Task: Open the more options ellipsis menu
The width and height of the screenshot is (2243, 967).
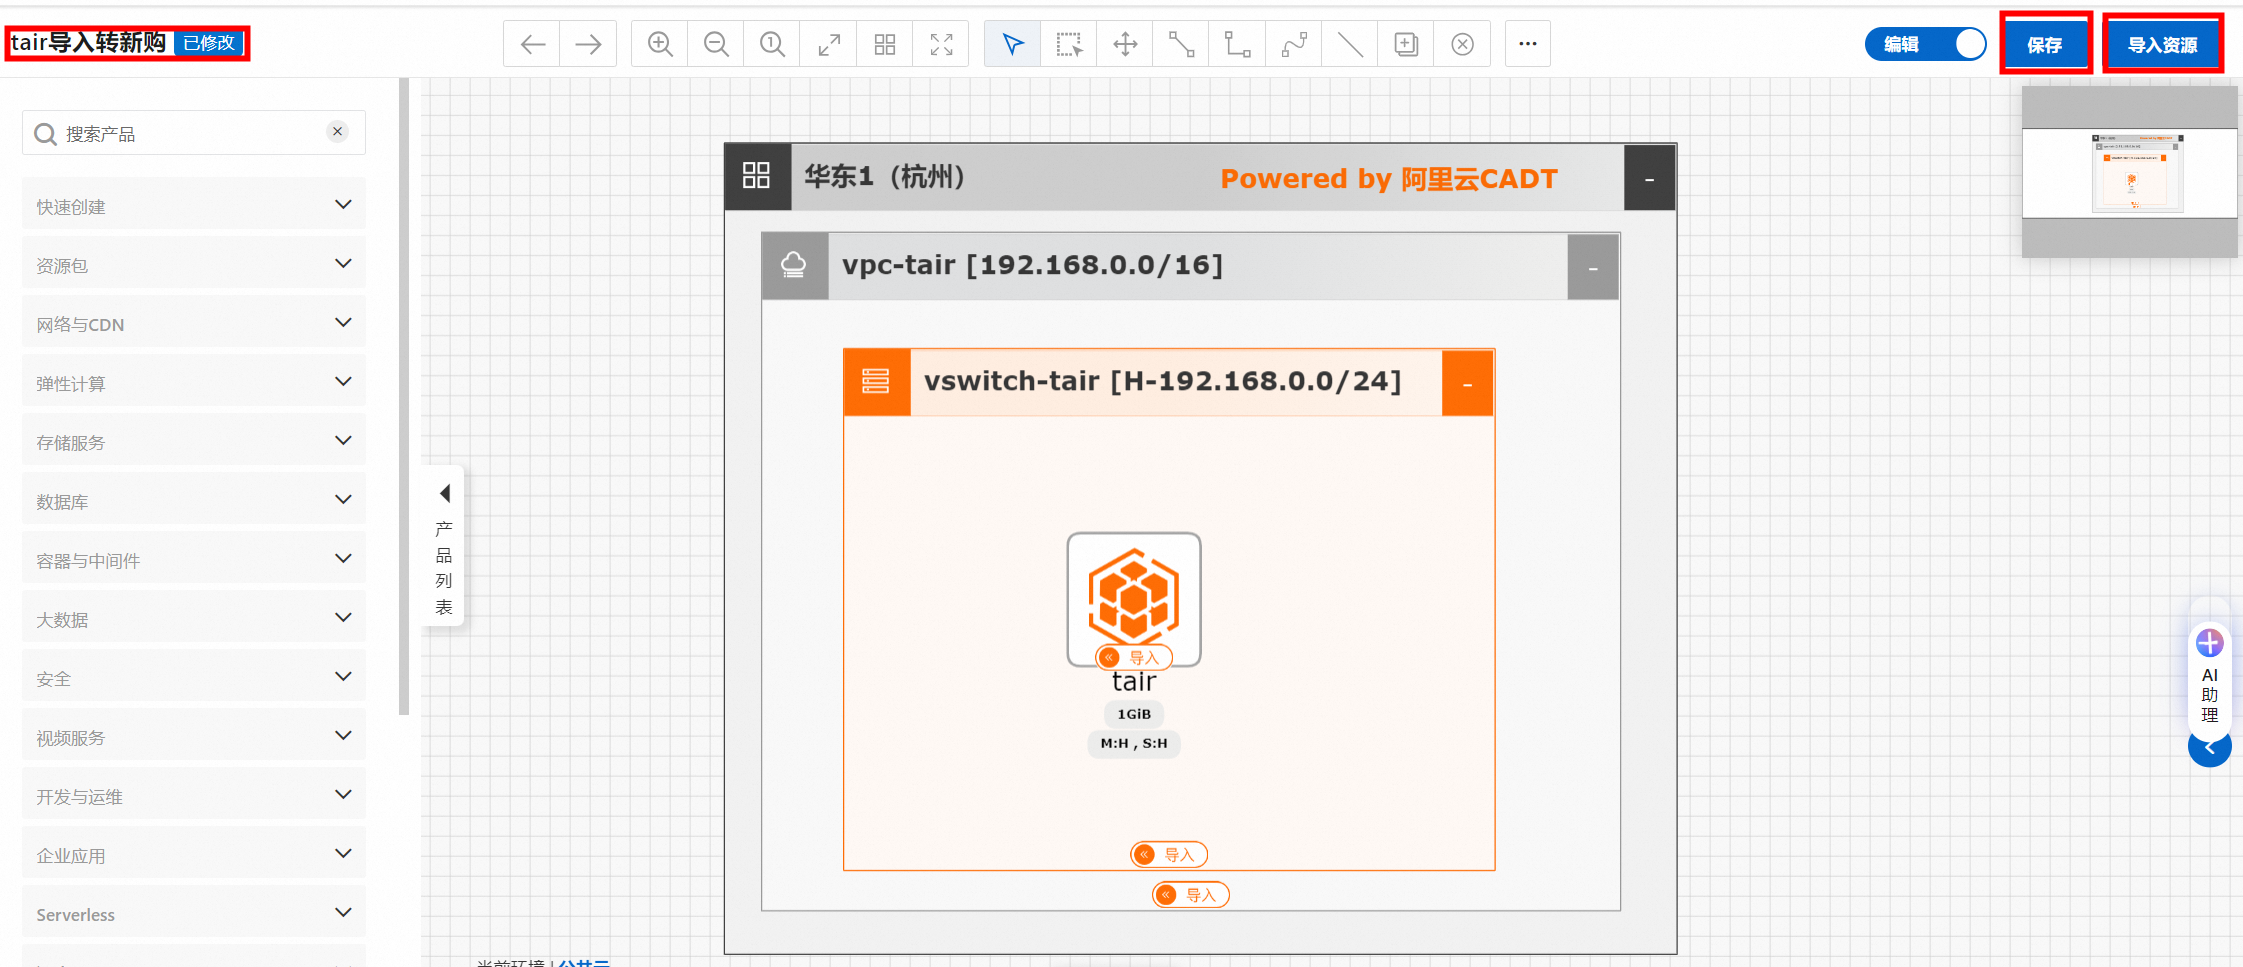Action: click(1528, 44)
